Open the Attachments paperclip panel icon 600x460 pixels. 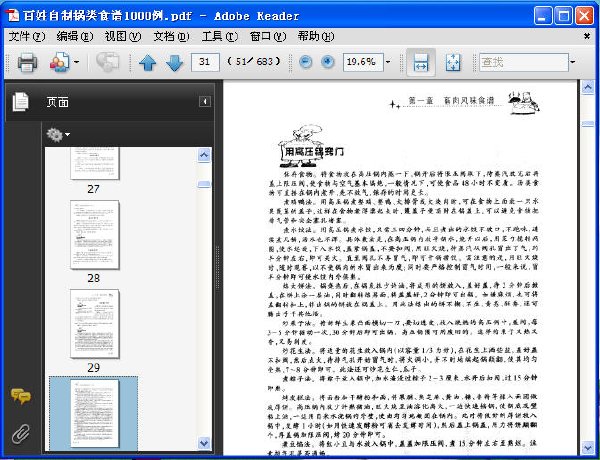coord(21,434)
